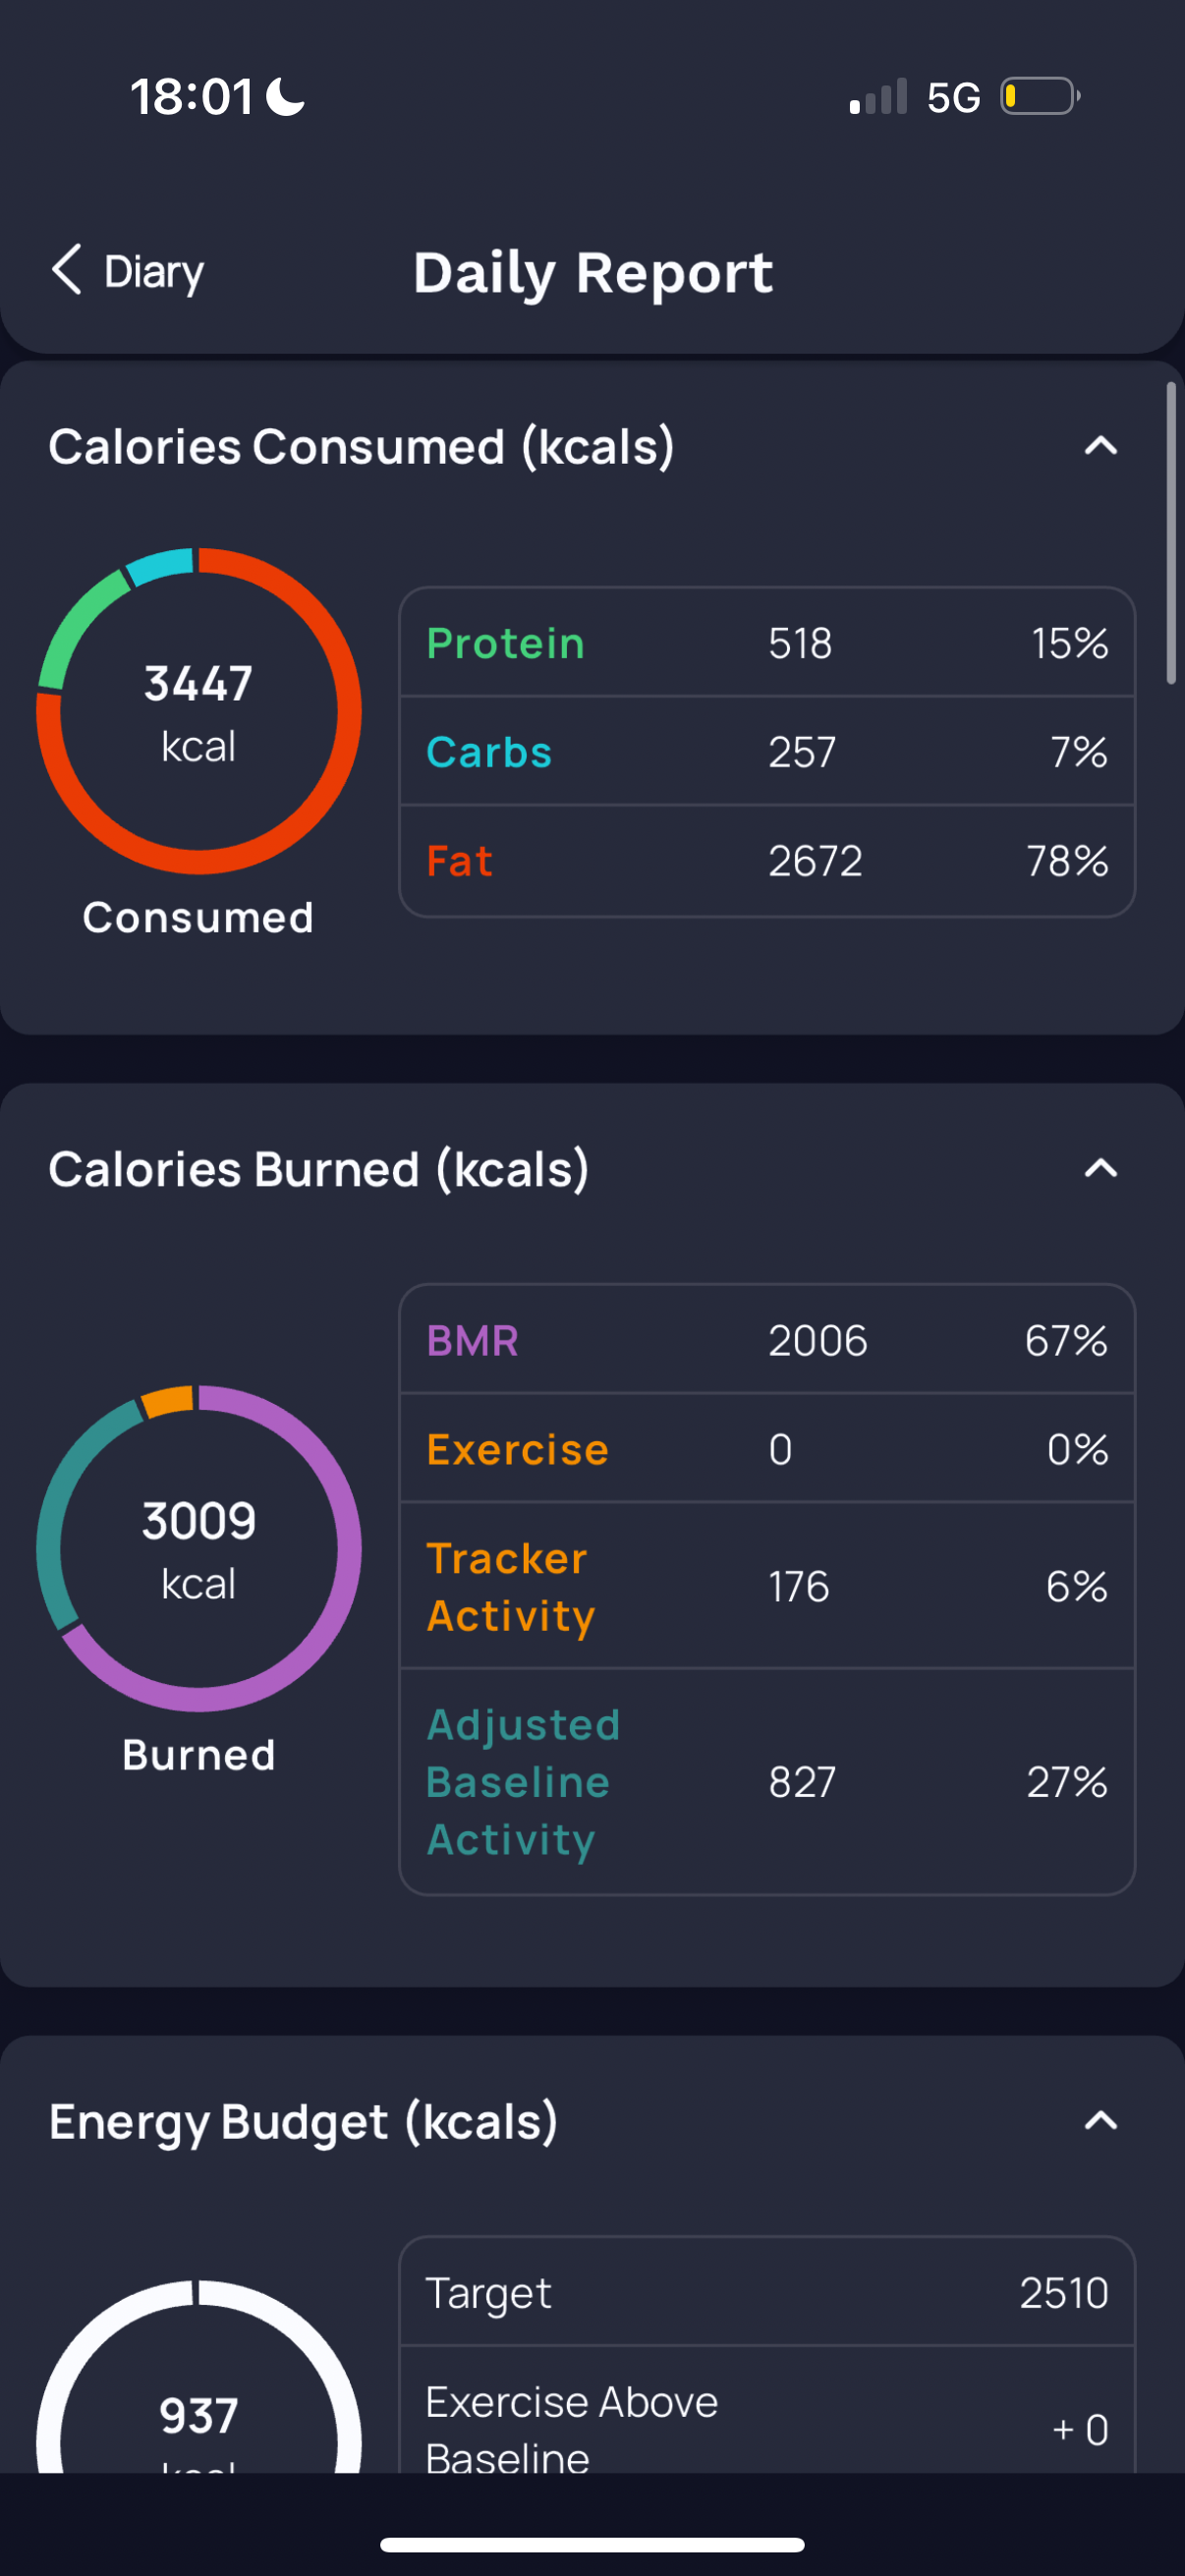Select the Carbs macro row
Screen dimensions: 1185x2576
pyautogui.click(x=767, y=751)
